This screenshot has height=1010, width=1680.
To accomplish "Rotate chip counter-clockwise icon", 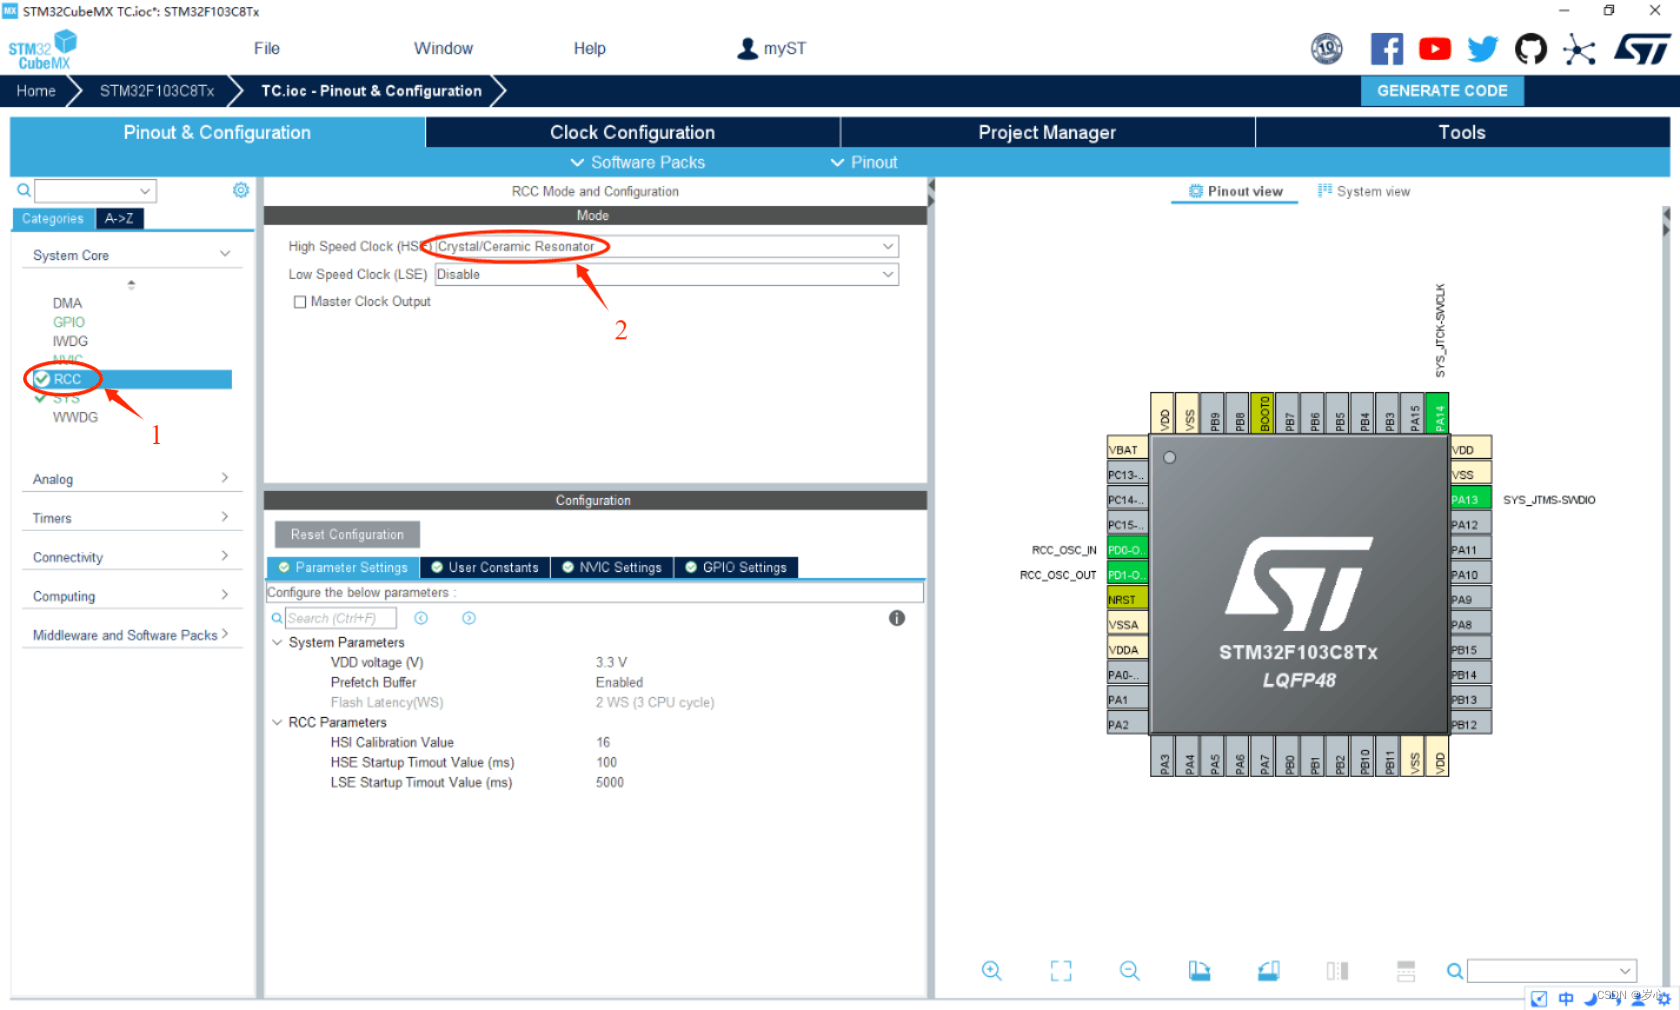I will pyautogui.click(x=1268, y=970).
